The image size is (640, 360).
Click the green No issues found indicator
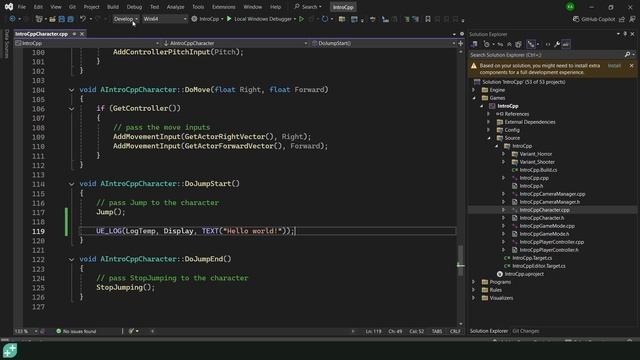tap(76, 331)
